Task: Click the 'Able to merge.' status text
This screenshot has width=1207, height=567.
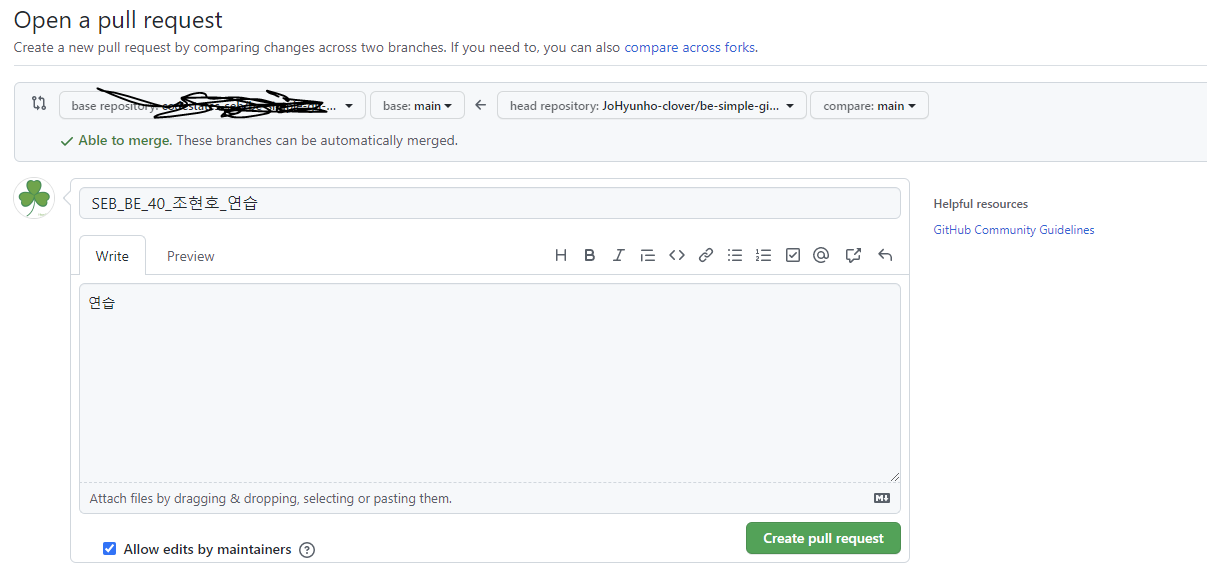Action: click(126, 141)
